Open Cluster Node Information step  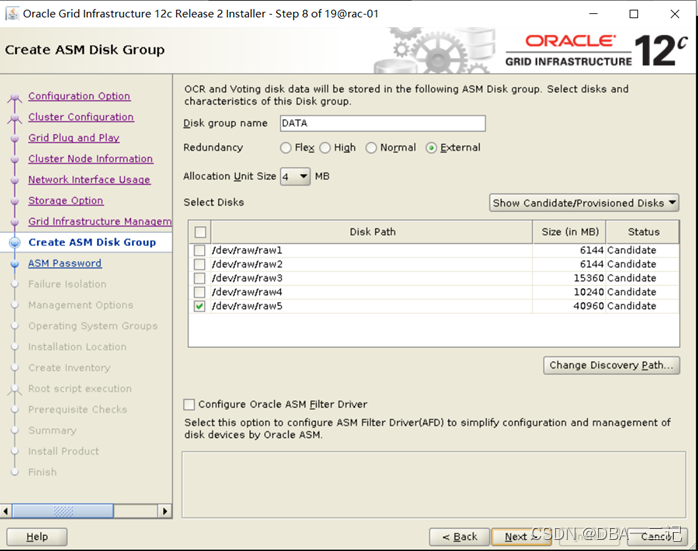pos(91,159)
